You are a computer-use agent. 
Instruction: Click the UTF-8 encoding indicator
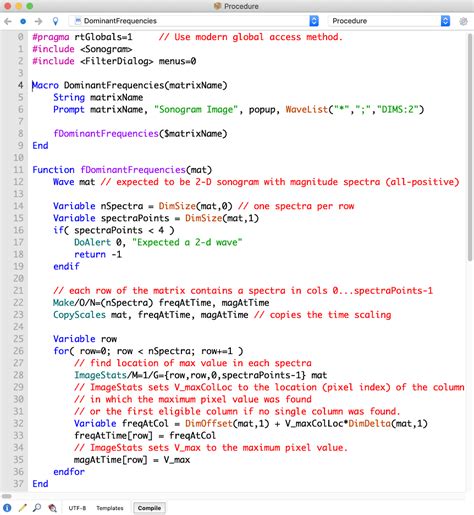77,508
